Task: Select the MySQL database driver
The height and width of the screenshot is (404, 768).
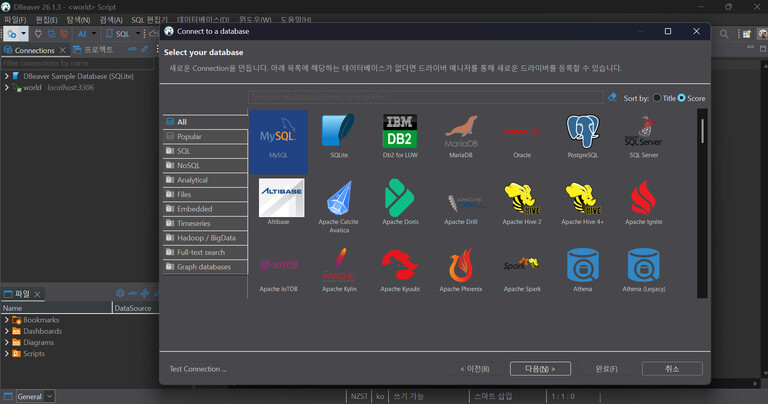Action: (278, 142)
